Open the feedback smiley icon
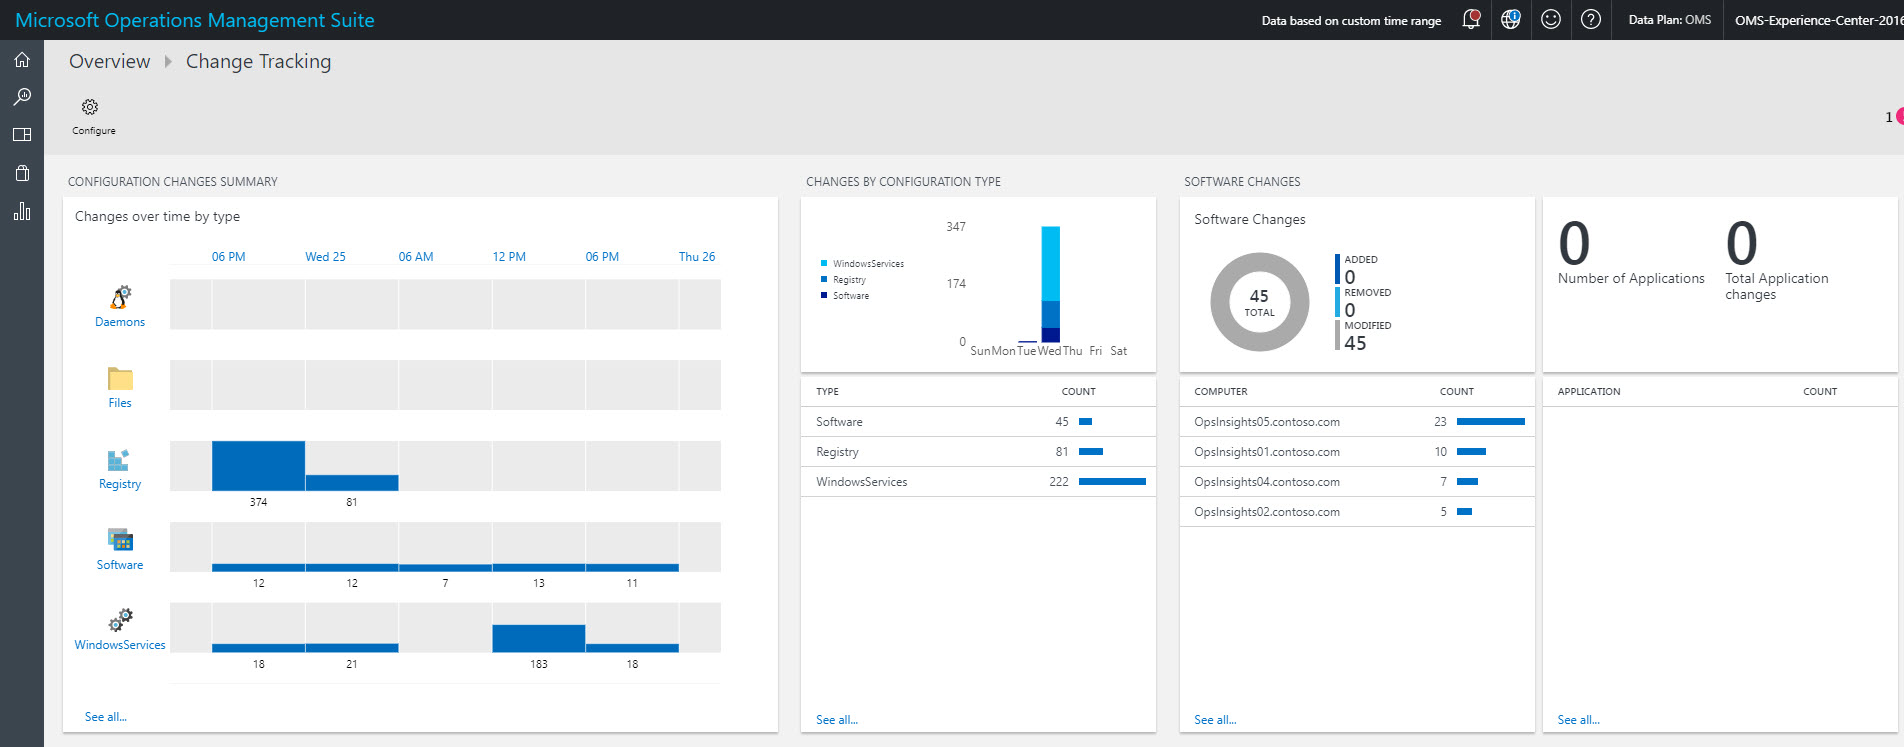 (1551, 19)
